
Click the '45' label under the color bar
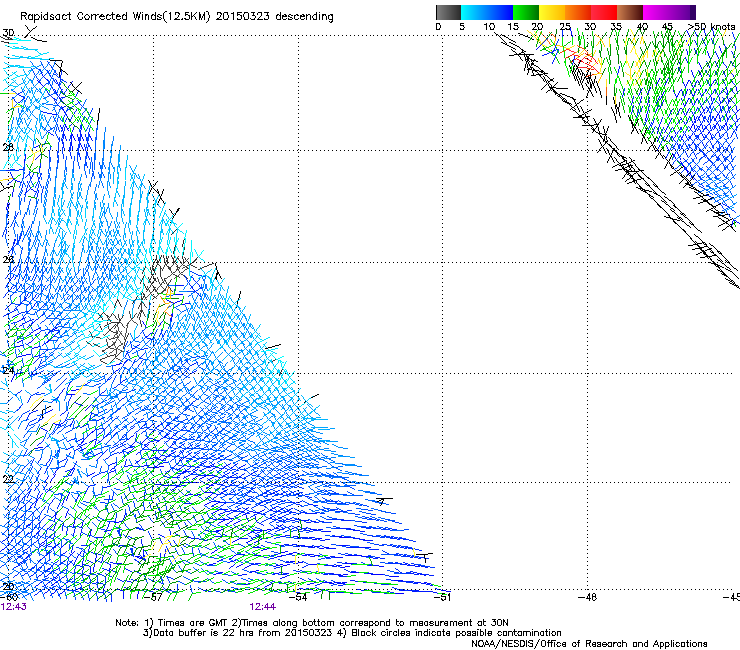(x=667, y=27)
